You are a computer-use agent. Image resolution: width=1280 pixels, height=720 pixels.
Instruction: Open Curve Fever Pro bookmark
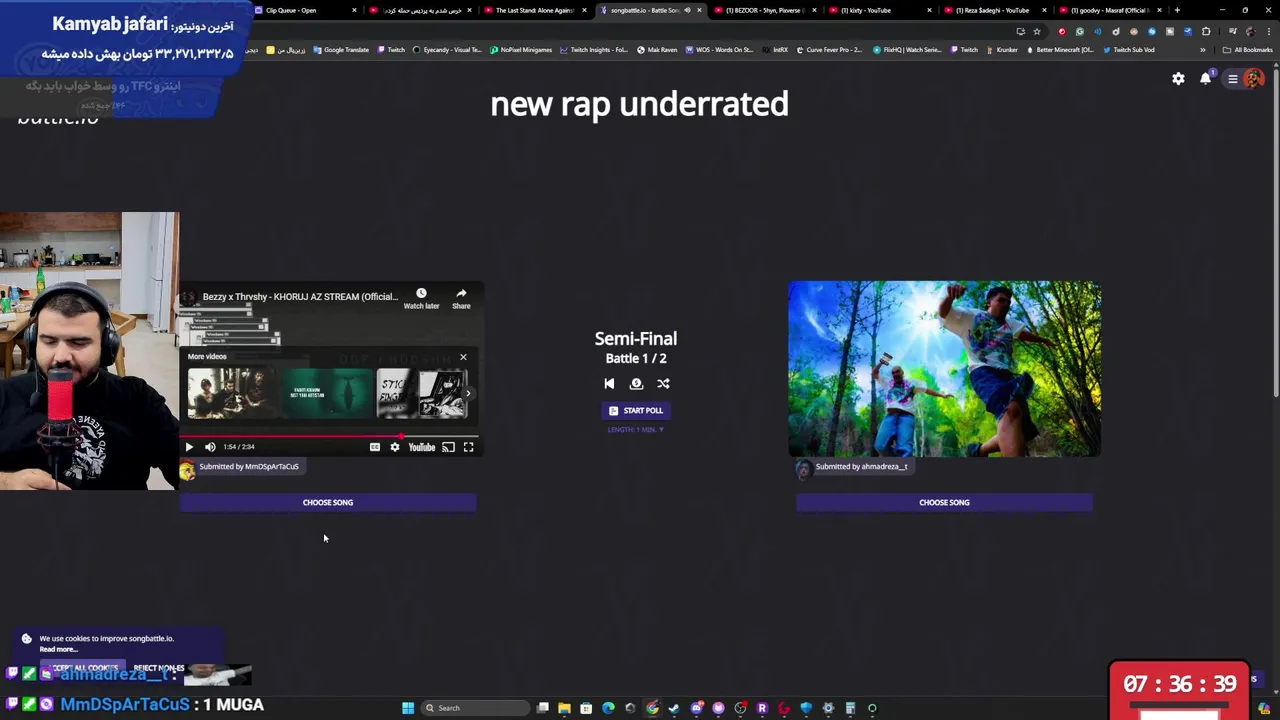829,50
